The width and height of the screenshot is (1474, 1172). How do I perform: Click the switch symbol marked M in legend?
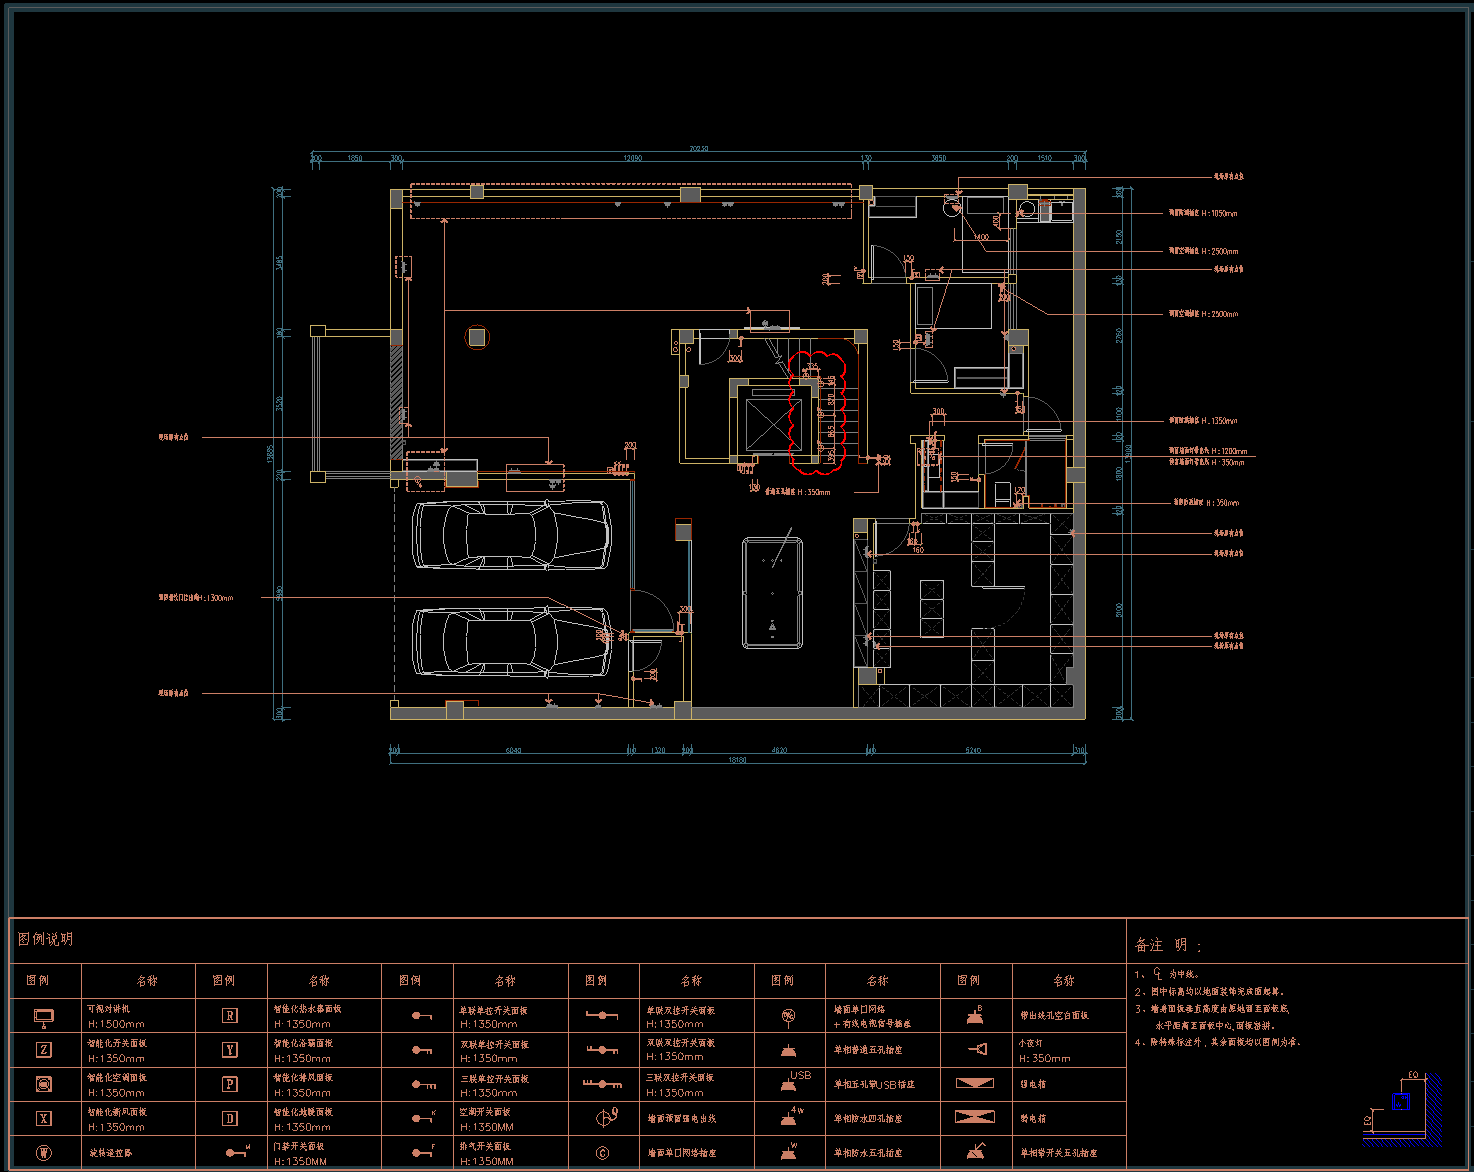pyautogui.click(x=237, y=1152)
